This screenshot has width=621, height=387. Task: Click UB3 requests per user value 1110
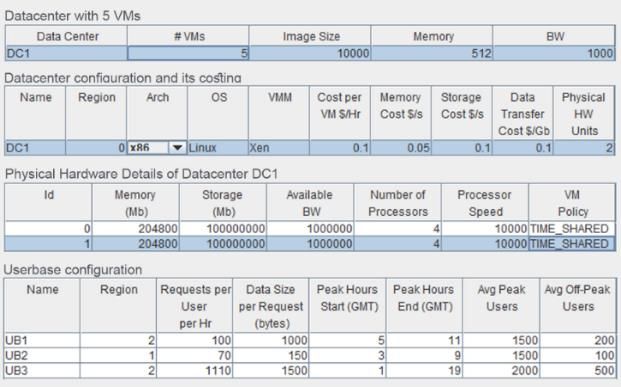(195, 370)
